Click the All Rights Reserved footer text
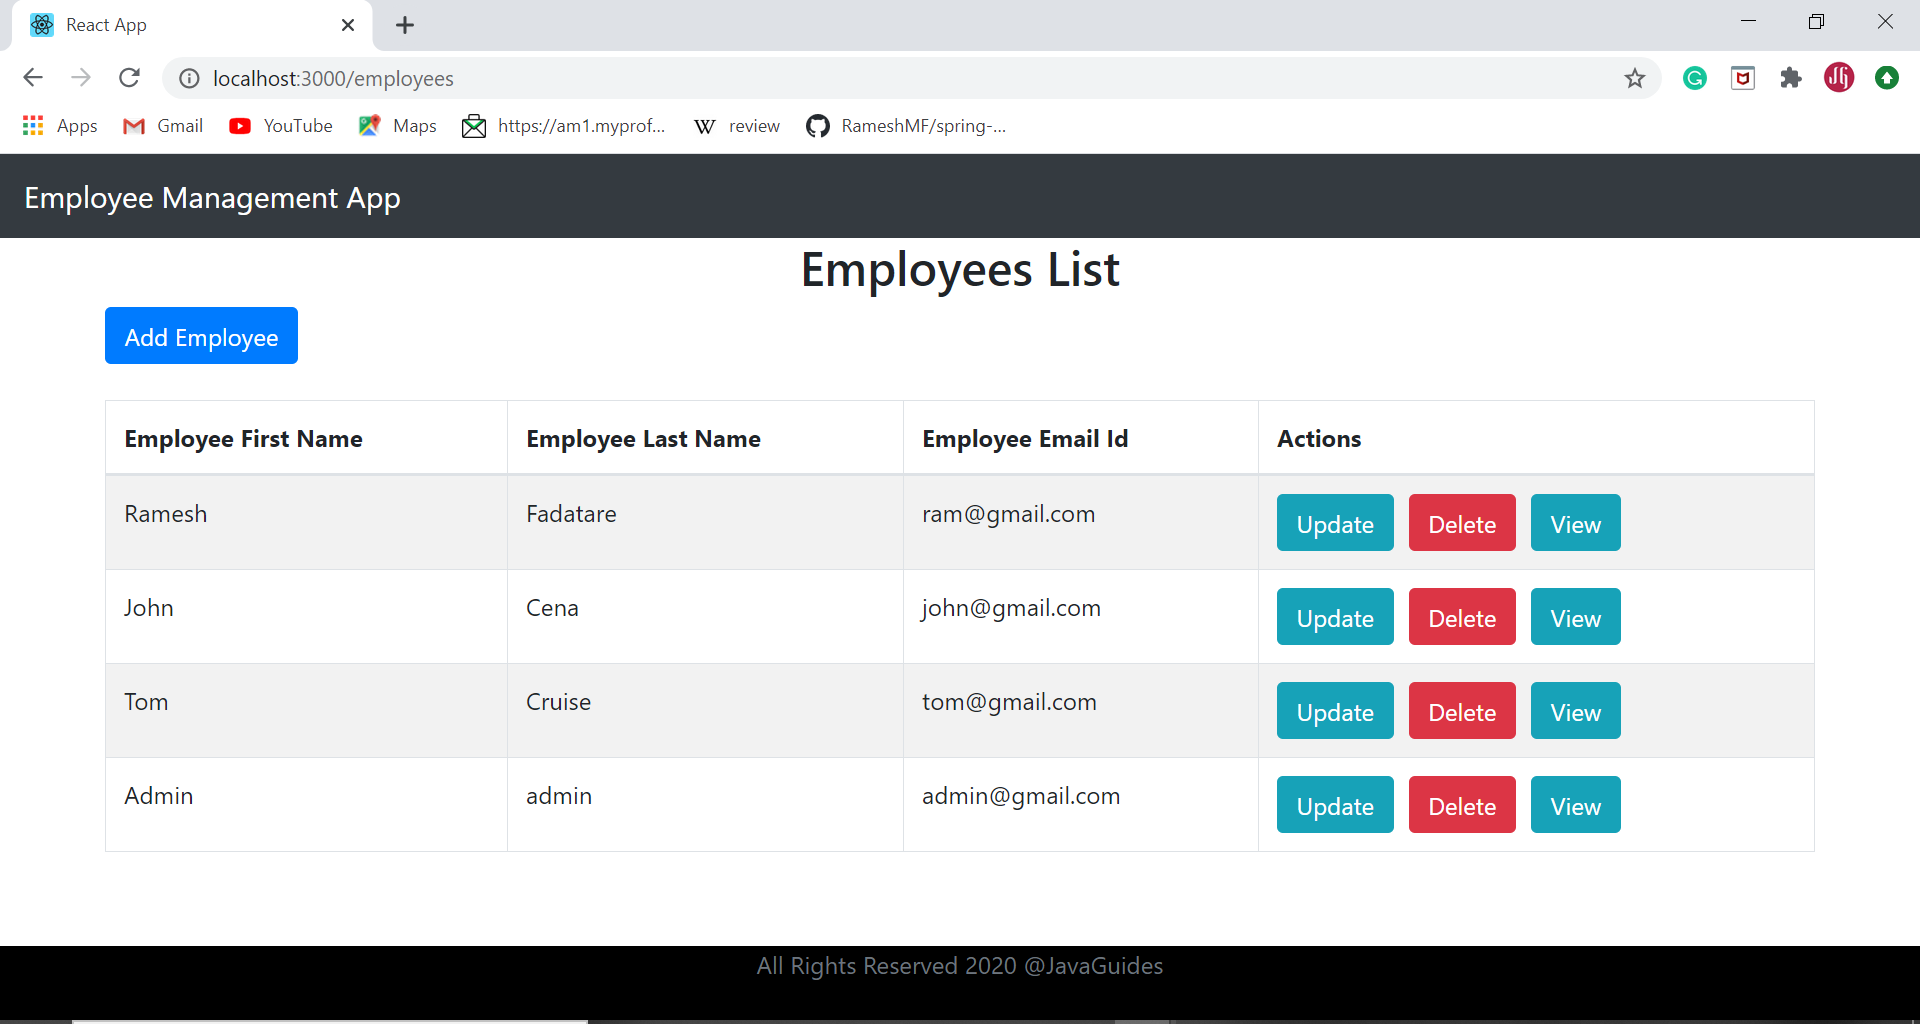1920x1024 pixels. click(x=960, y=966)
